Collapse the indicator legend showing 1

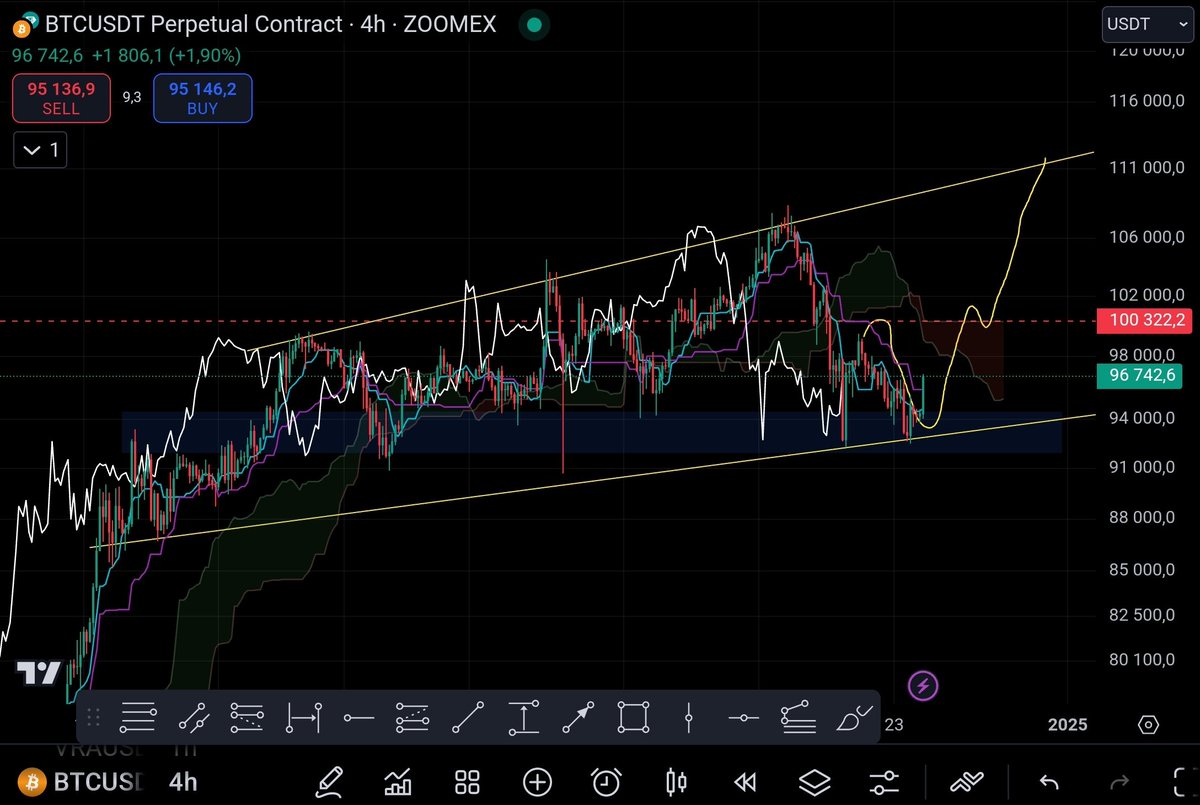point(40,151)
